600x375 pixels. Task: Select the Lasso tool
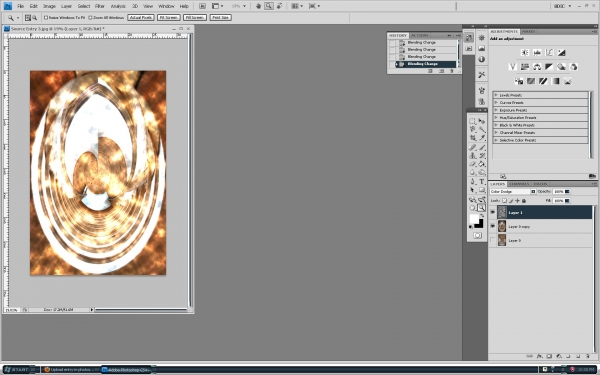tap(473, 129)
